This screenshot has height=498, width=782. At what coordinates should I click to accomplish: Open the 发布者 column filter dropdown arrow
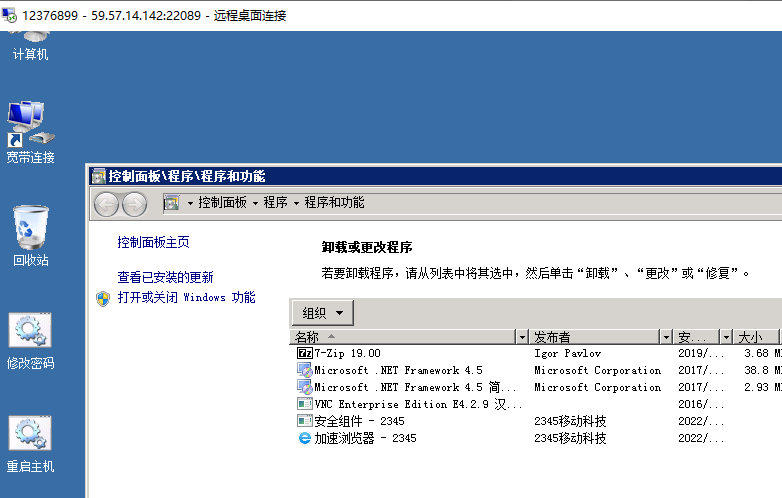coord(666,337)
